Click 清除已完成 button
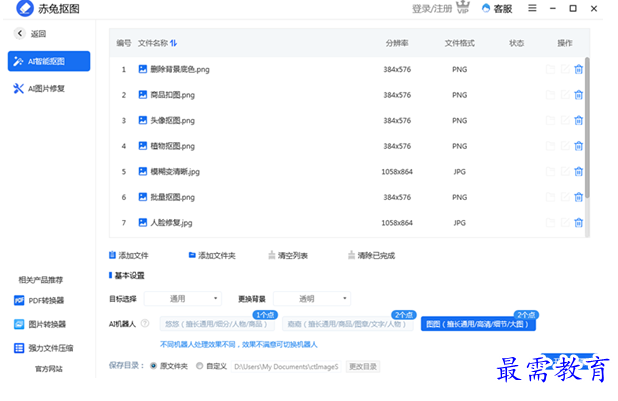 pyautogui.click(x=371, y=256)
